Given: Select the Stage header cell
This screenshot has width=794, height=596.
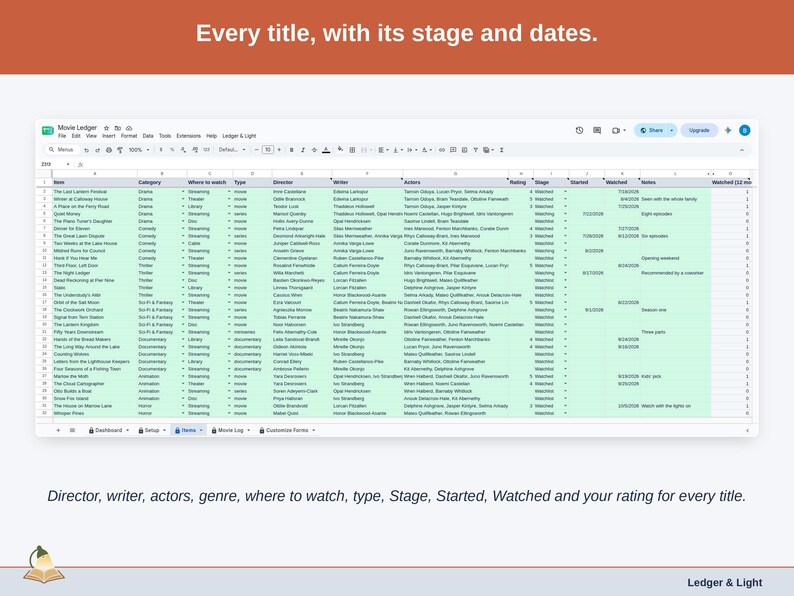Looking at the screenshot, I should (x=551, y=182).
